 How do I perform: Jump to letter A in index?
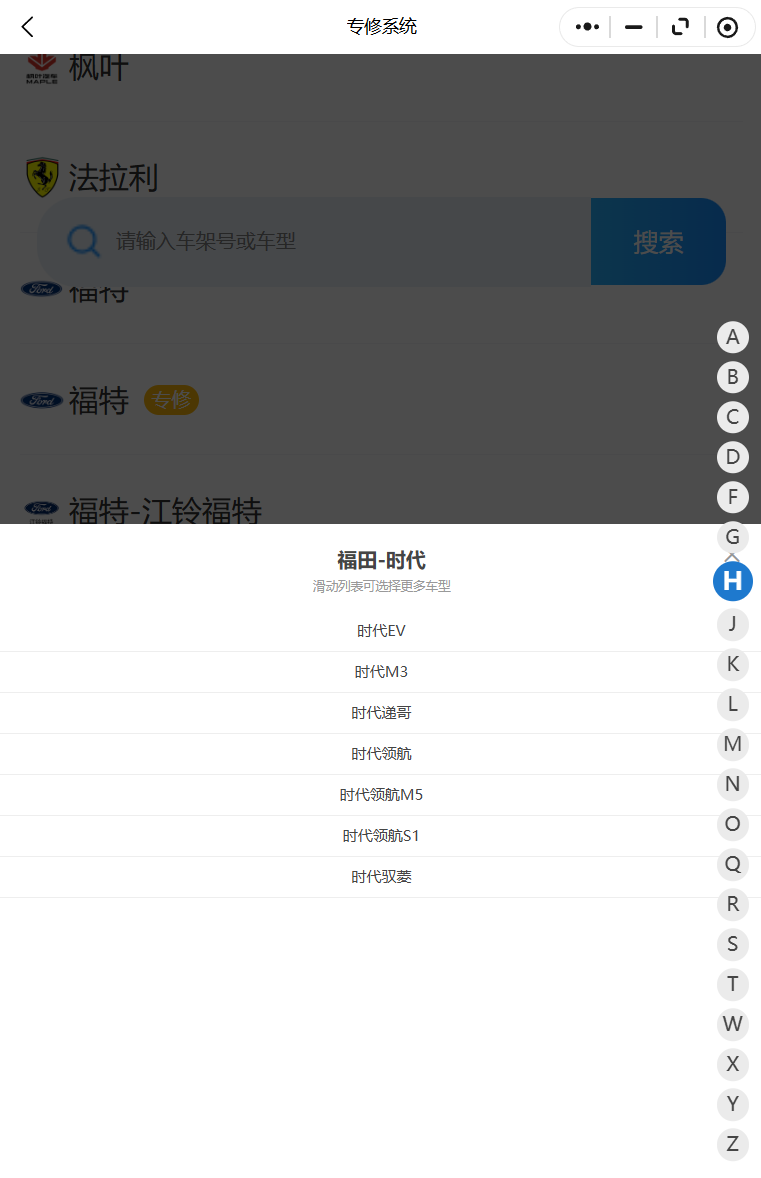(732, 337)
